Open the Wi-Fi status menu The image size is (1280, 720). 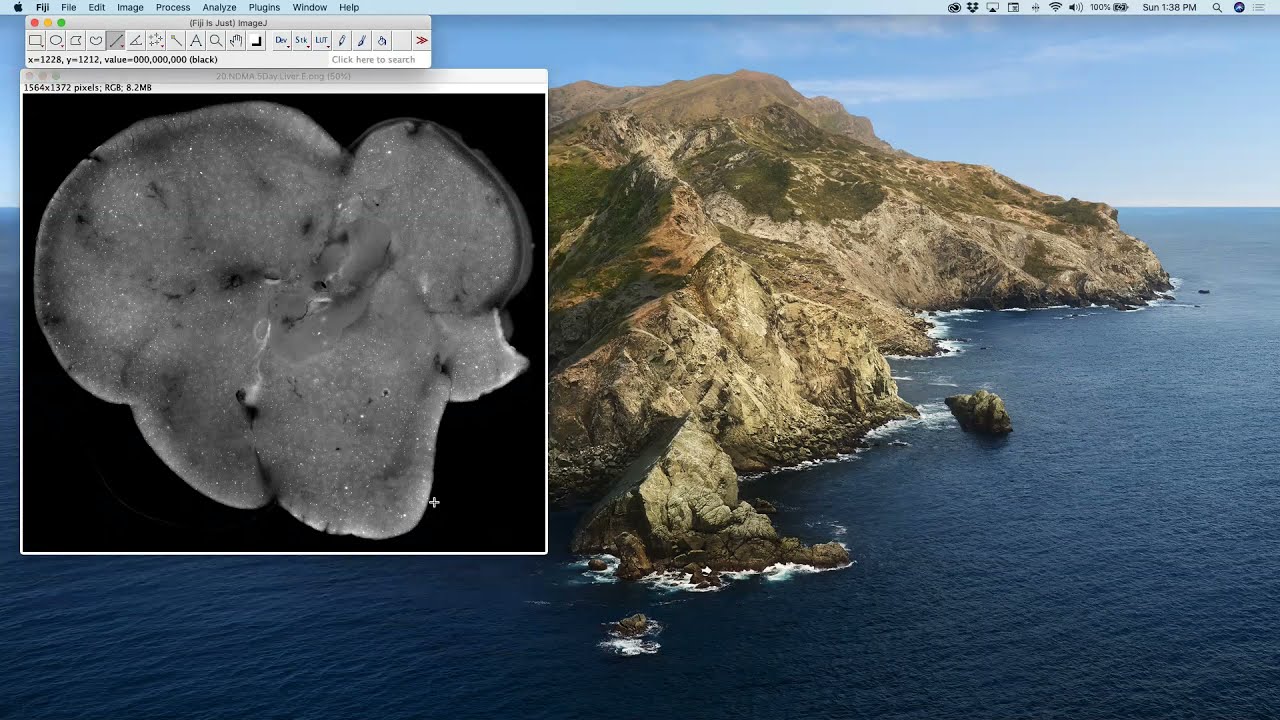1055,7
